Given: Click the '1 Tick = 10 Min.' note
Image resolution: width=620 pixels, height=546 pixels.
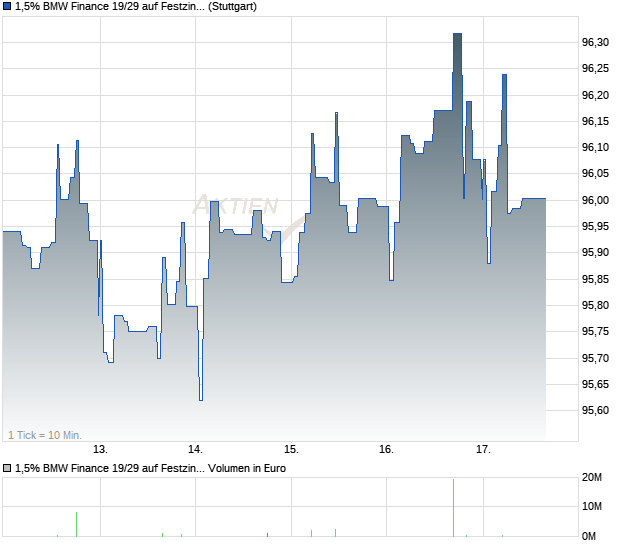Looking at the screenshot, I should (x=45, y=435).
